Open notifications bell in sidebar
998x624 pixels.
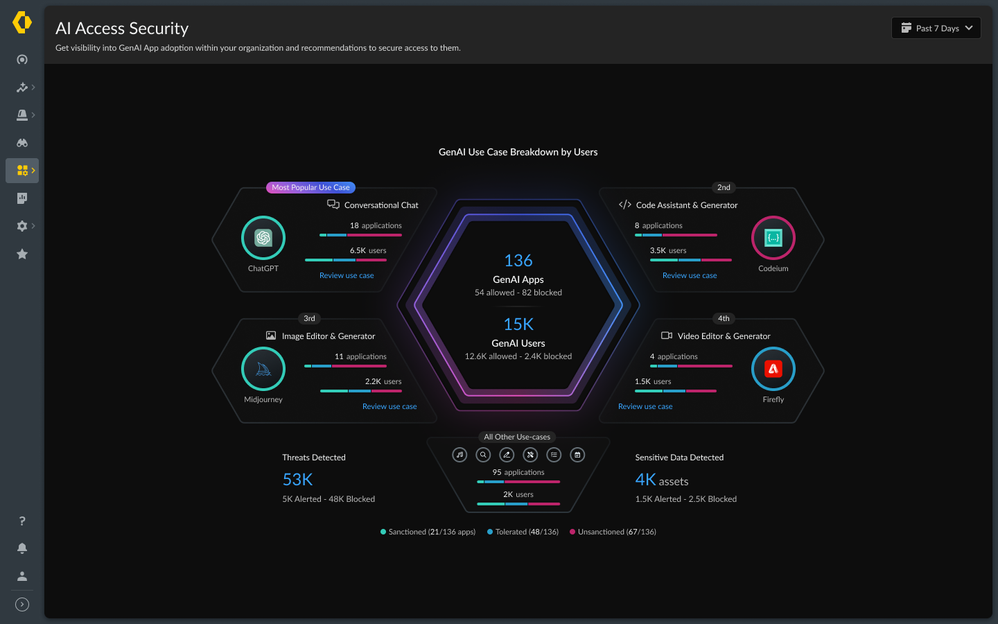click(x=22, y=548)
